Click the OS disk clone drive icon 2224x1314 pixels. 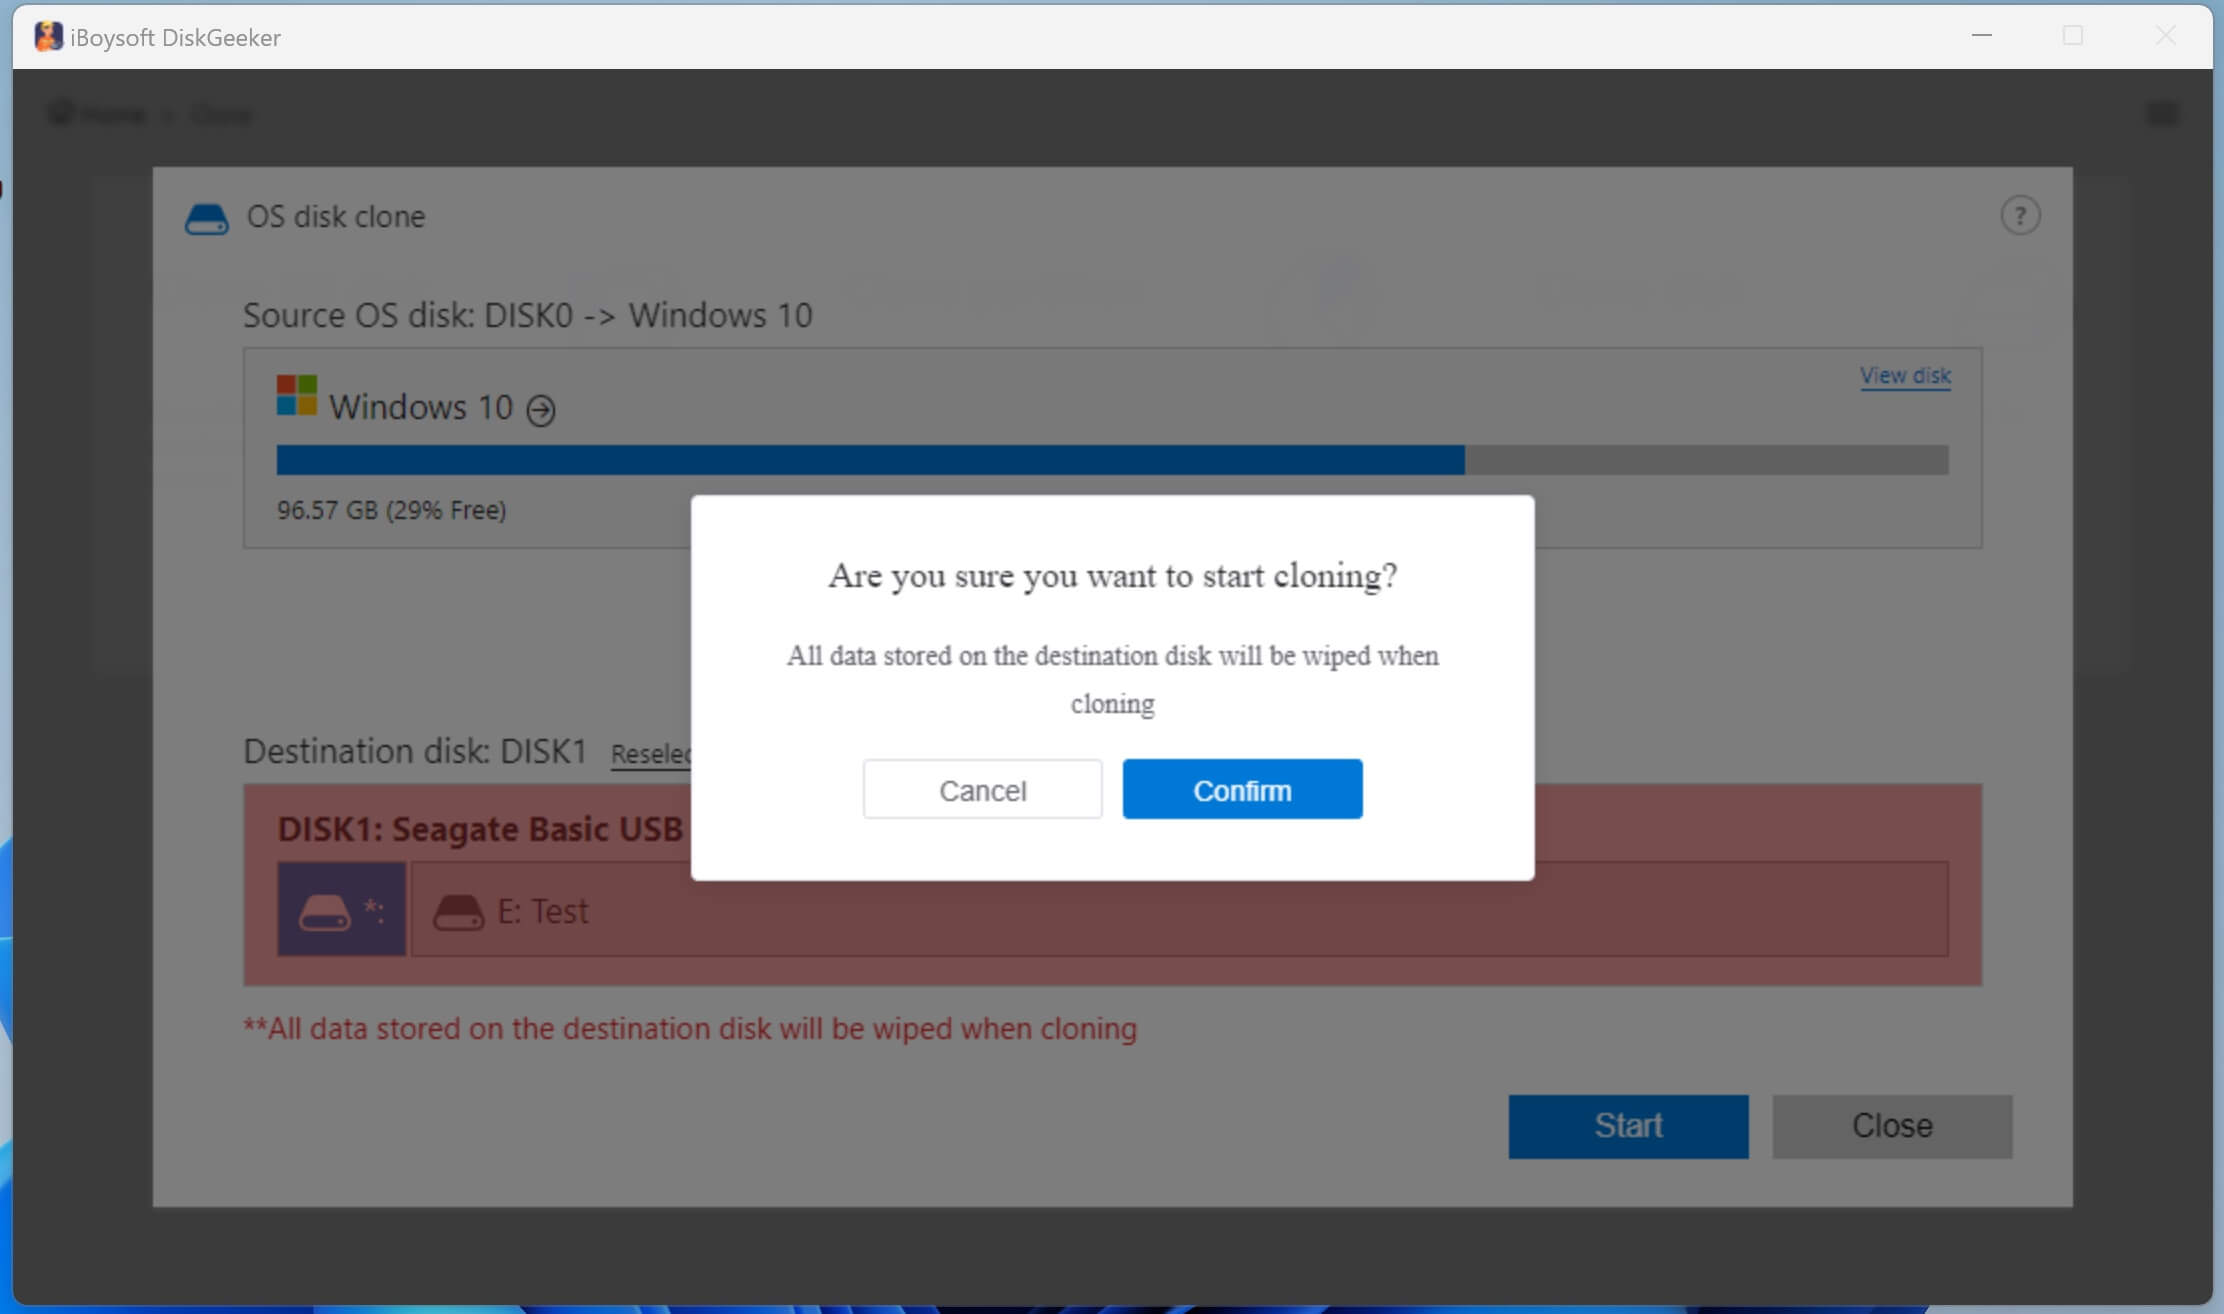207,219
